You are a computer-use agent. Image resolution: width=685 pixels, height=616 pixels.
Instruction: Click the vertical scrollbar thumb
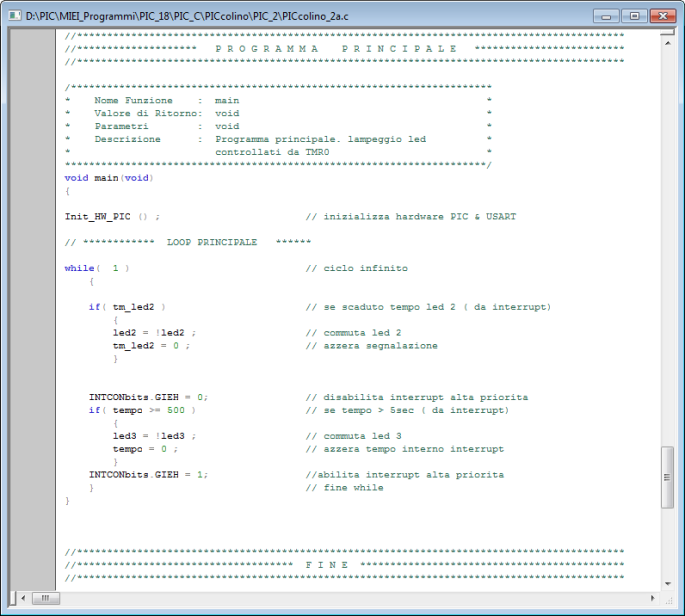coord(668,478)
